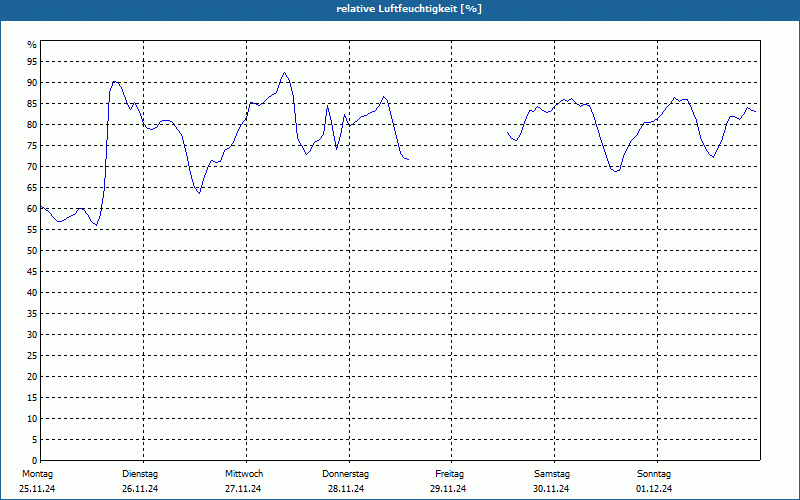Screen dimensions: 800x500
Task: Click the y-axis value '50'
Action: [32, 251]
